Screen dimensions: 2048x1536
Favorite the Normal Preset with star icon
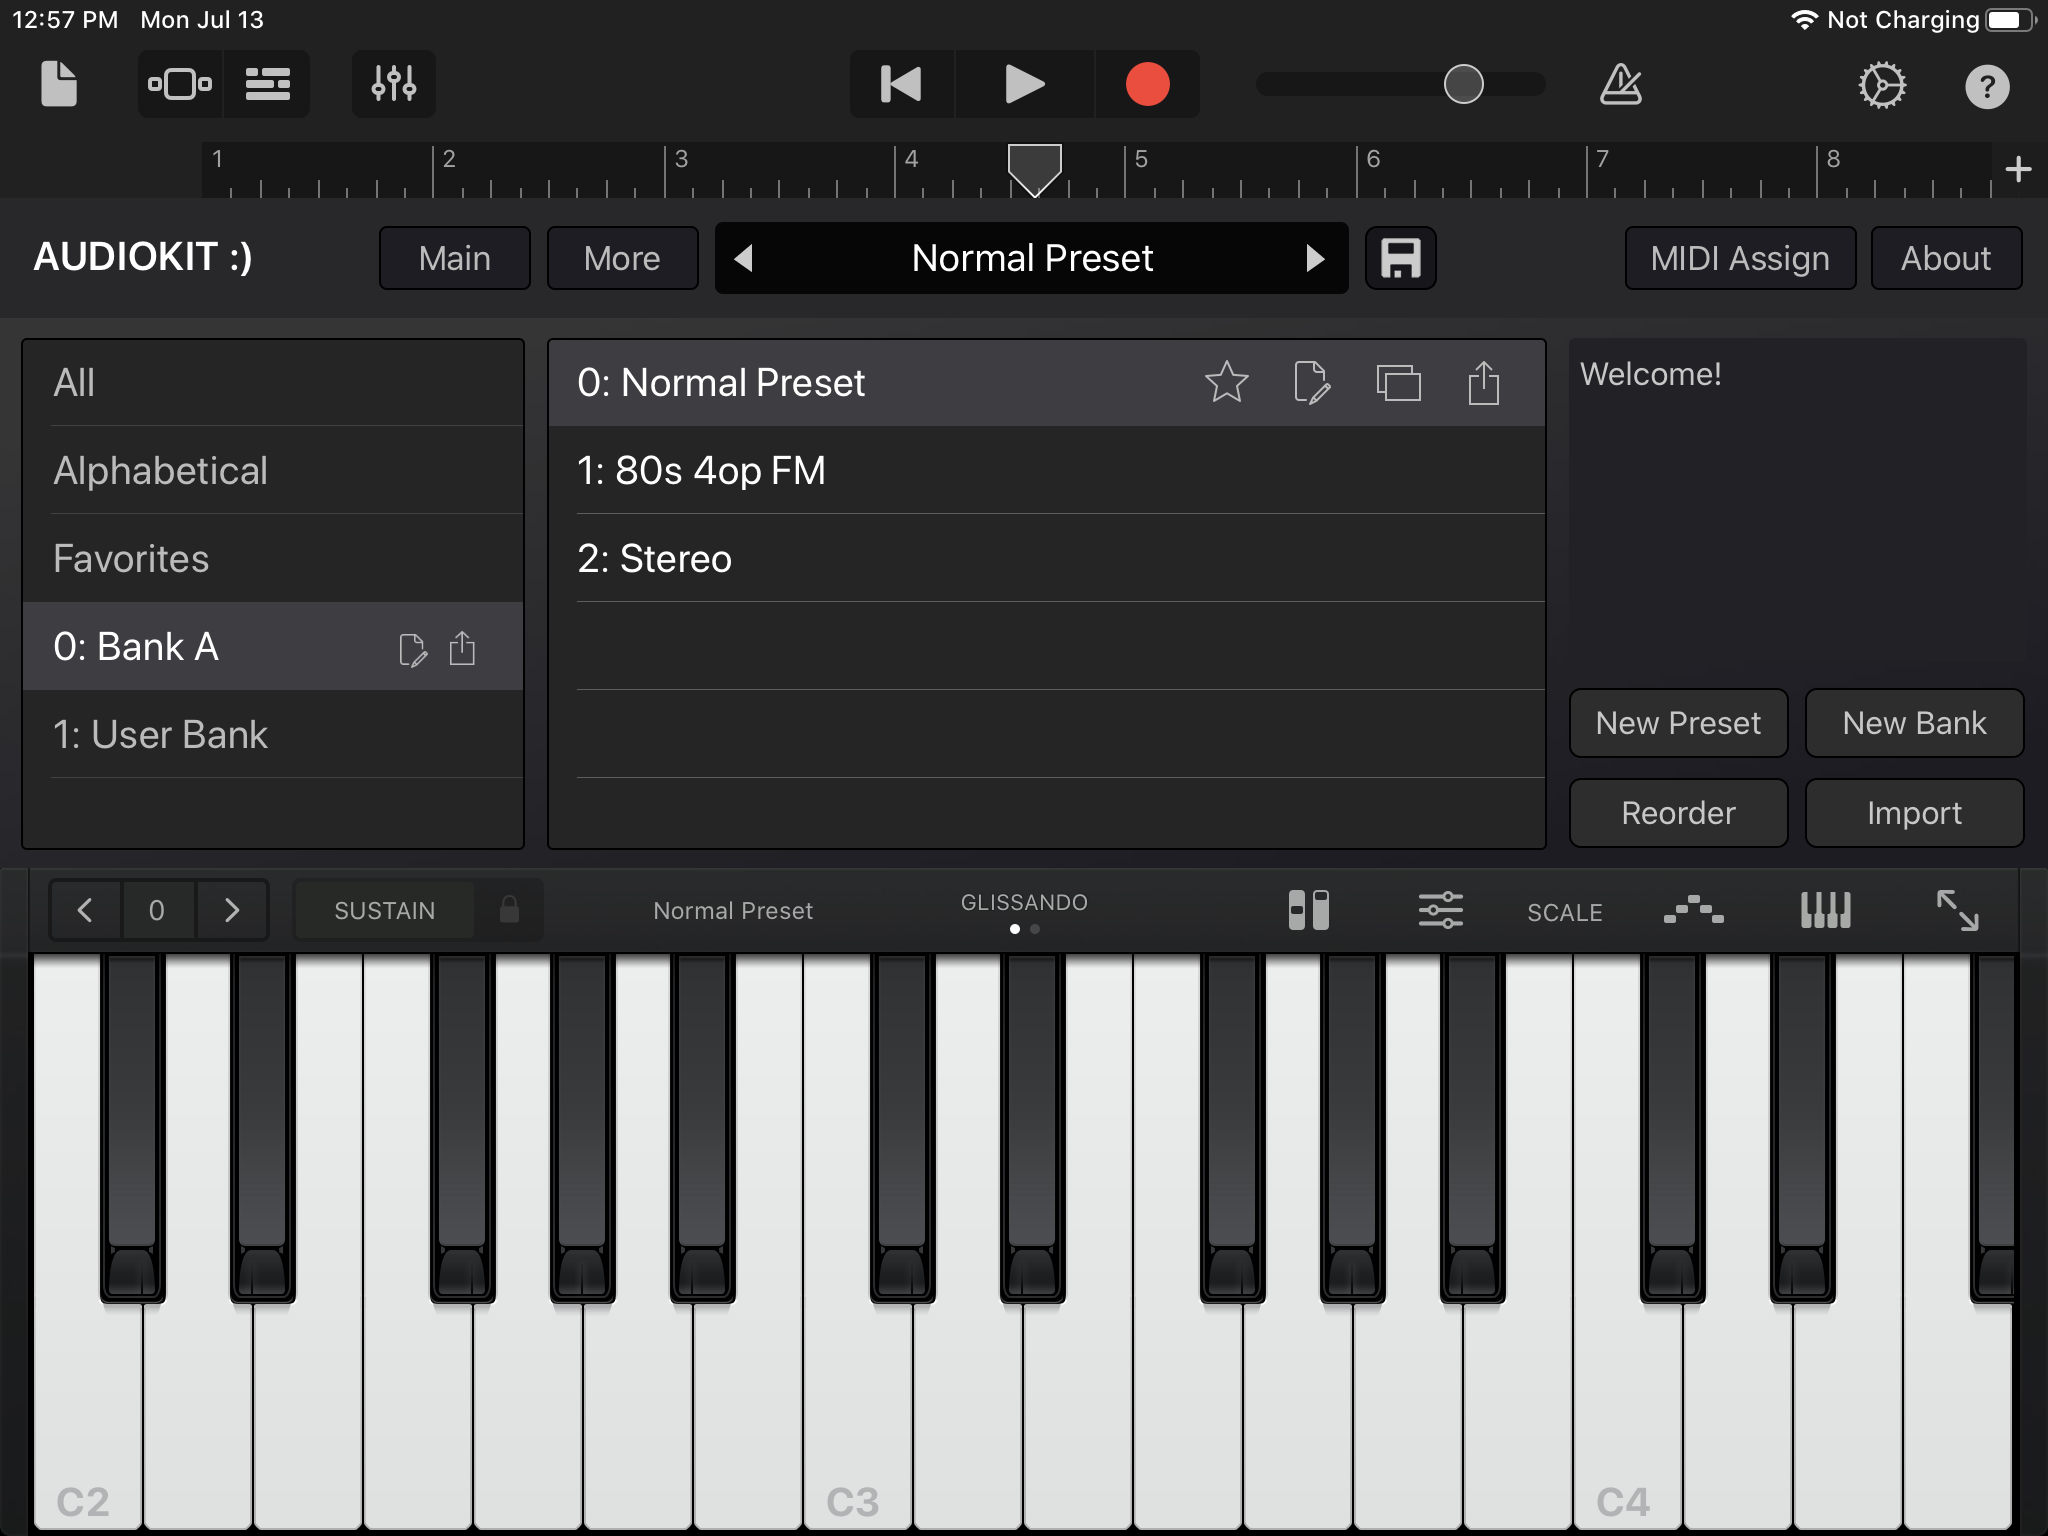(1226, 382)
